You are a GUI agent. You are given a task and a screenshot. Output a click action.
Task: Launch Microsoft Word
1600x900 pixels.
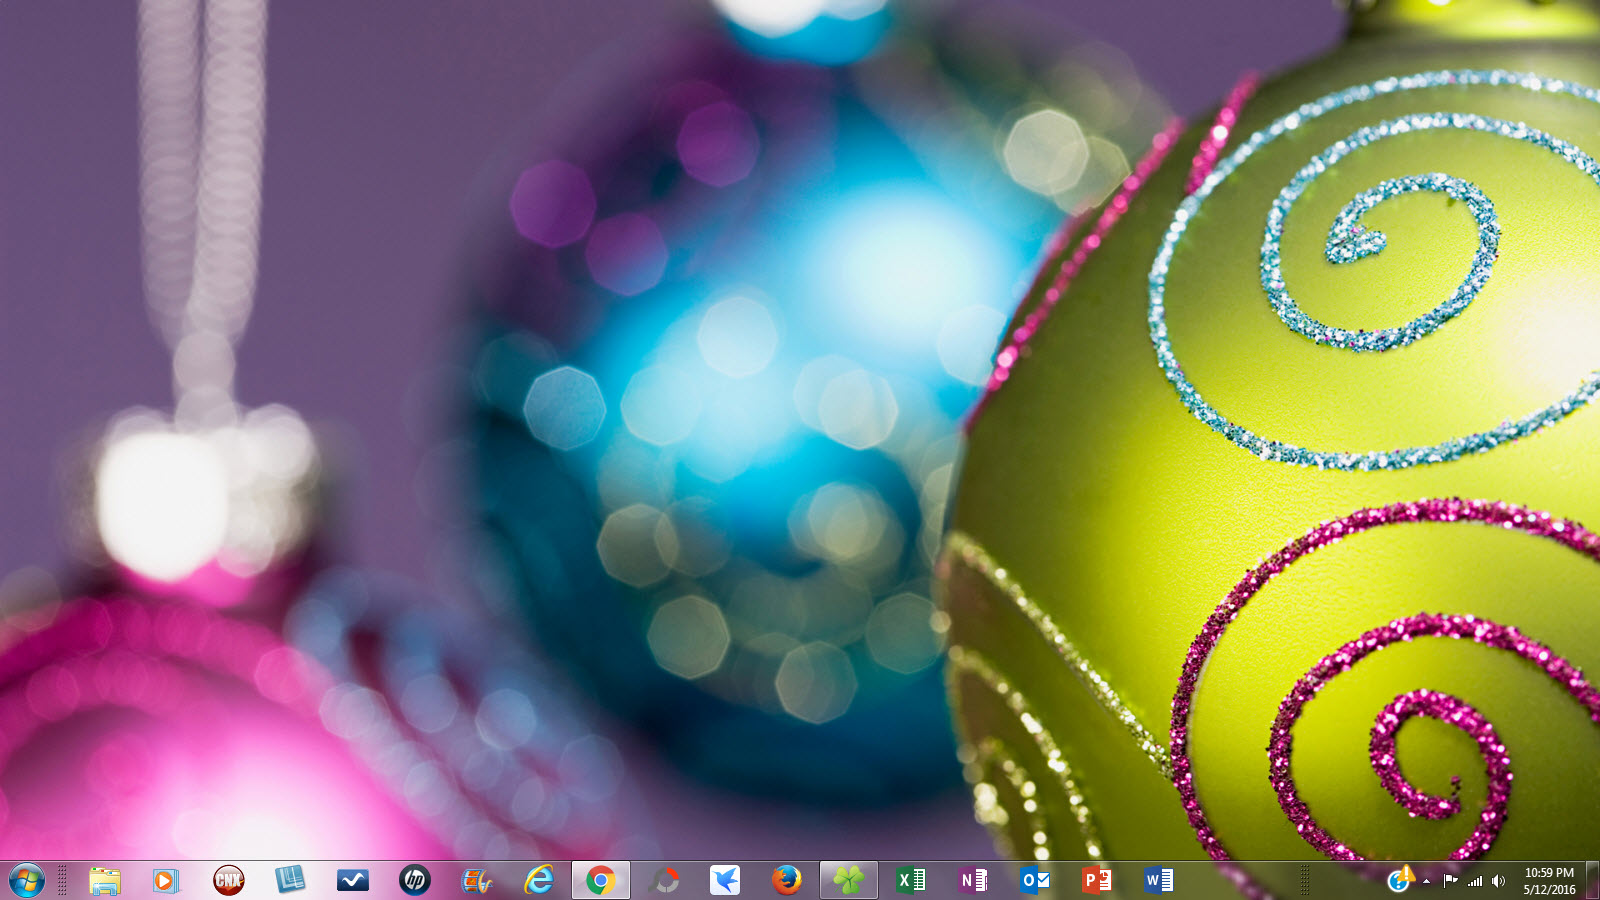tap(1159, 881)
